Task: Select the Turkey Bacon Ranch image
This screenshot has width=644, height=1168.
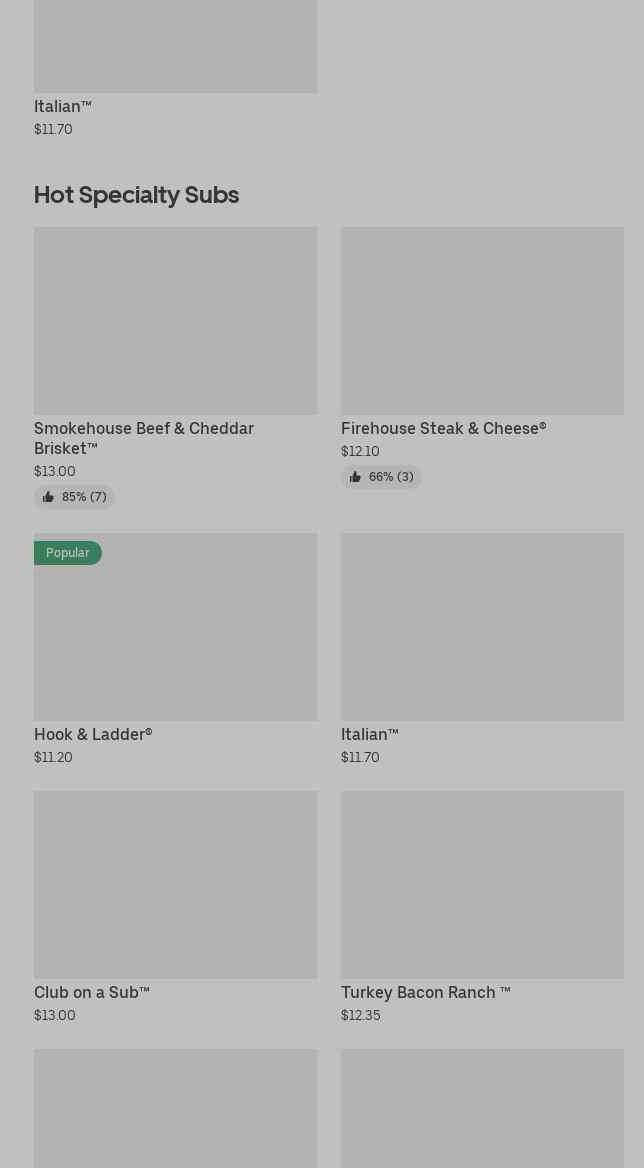Action: click(x=482, y=884)
